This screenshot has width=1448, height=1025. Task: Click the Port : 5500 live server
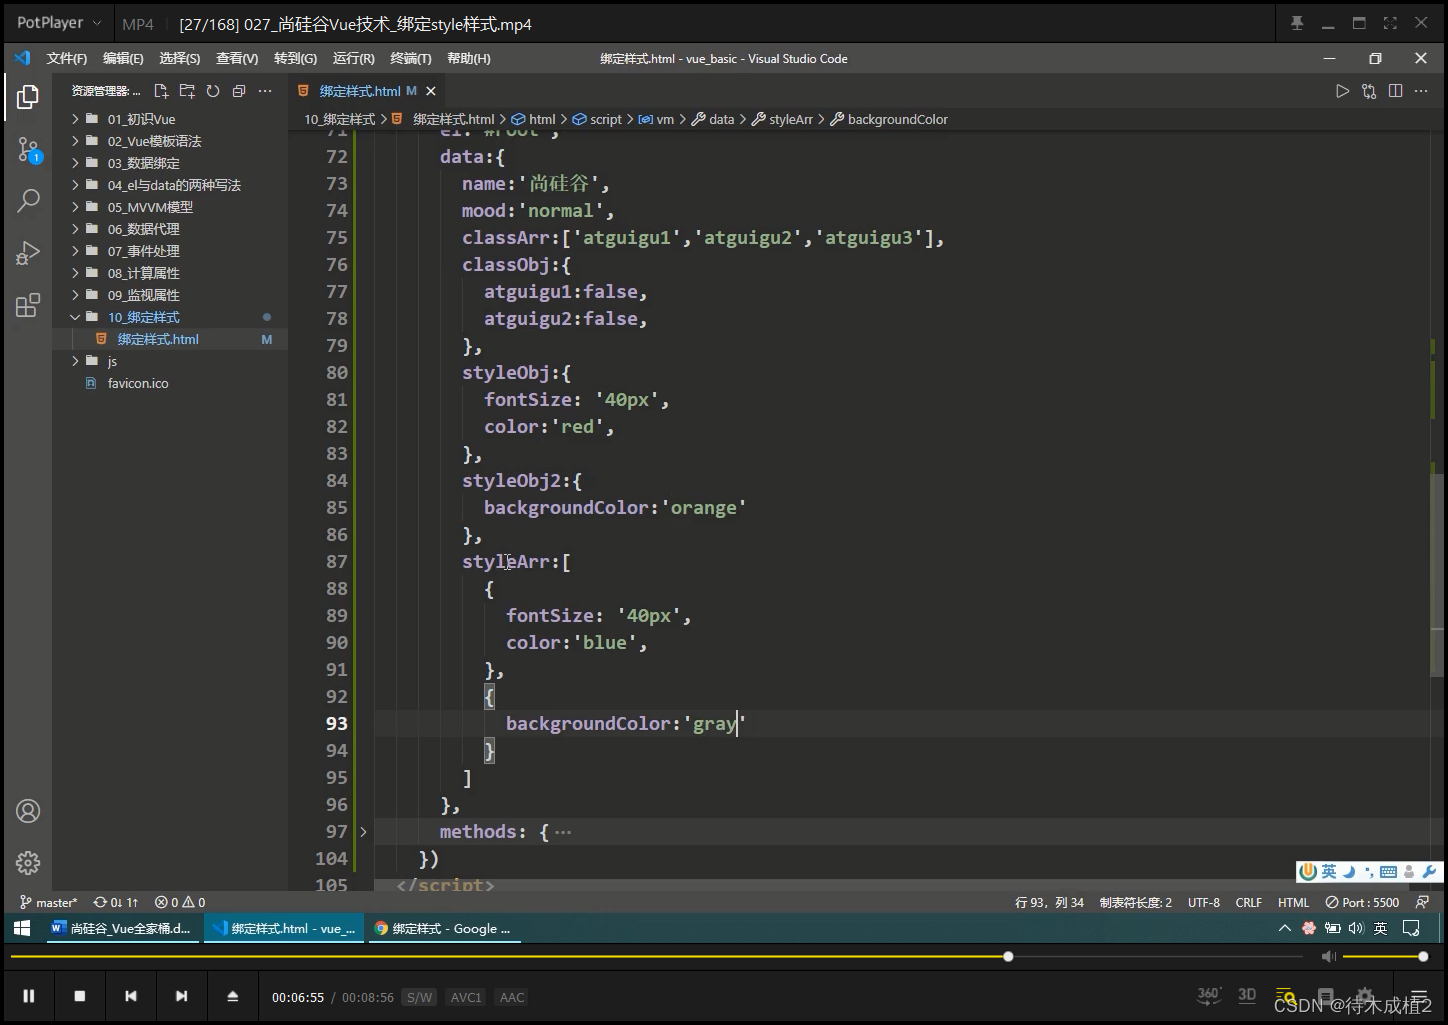1362,902
